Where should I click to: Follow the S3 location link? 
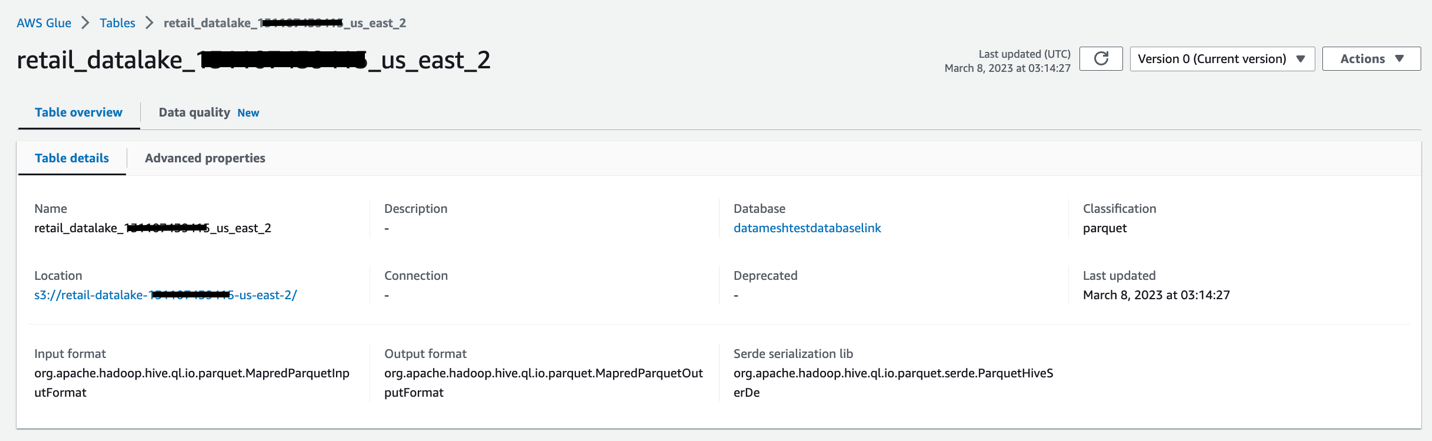tap(165, 295)
